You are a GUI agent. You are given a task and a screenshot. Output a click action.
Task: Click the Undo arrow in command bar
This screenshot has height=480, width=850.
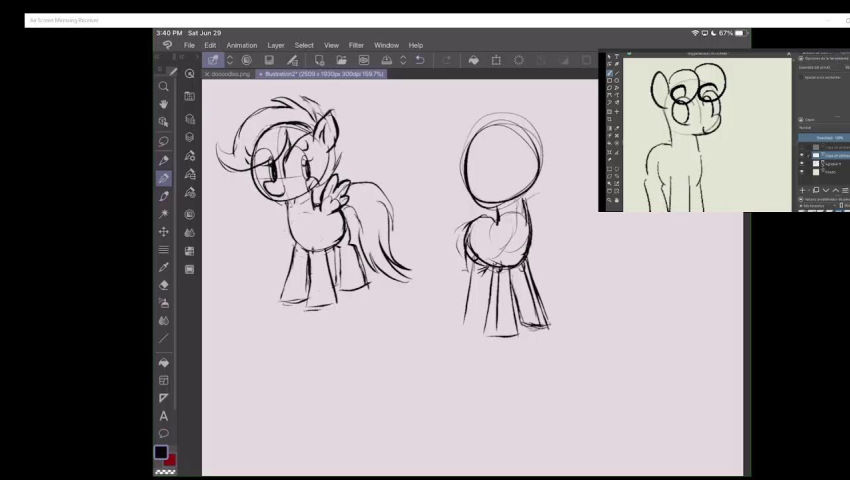(420, 60)
